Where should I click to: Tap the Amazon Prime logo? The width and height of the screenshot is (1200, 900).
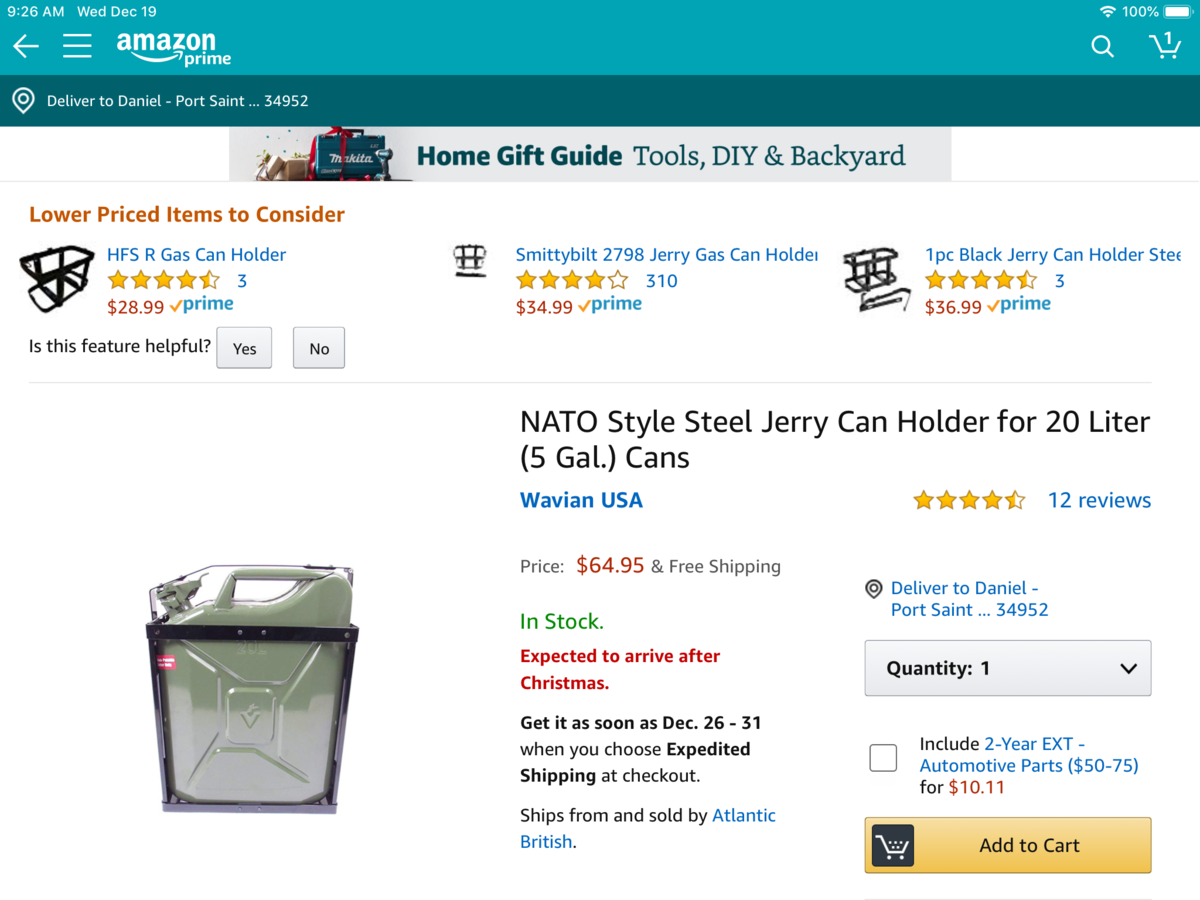(172, 47)
